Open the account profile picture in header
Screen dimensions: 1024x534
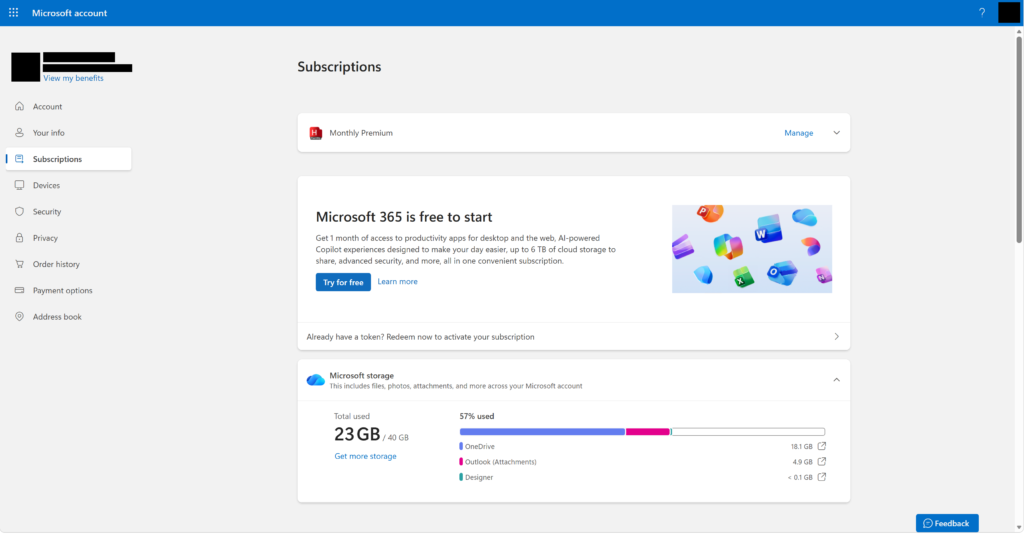tap(1009, 12)
